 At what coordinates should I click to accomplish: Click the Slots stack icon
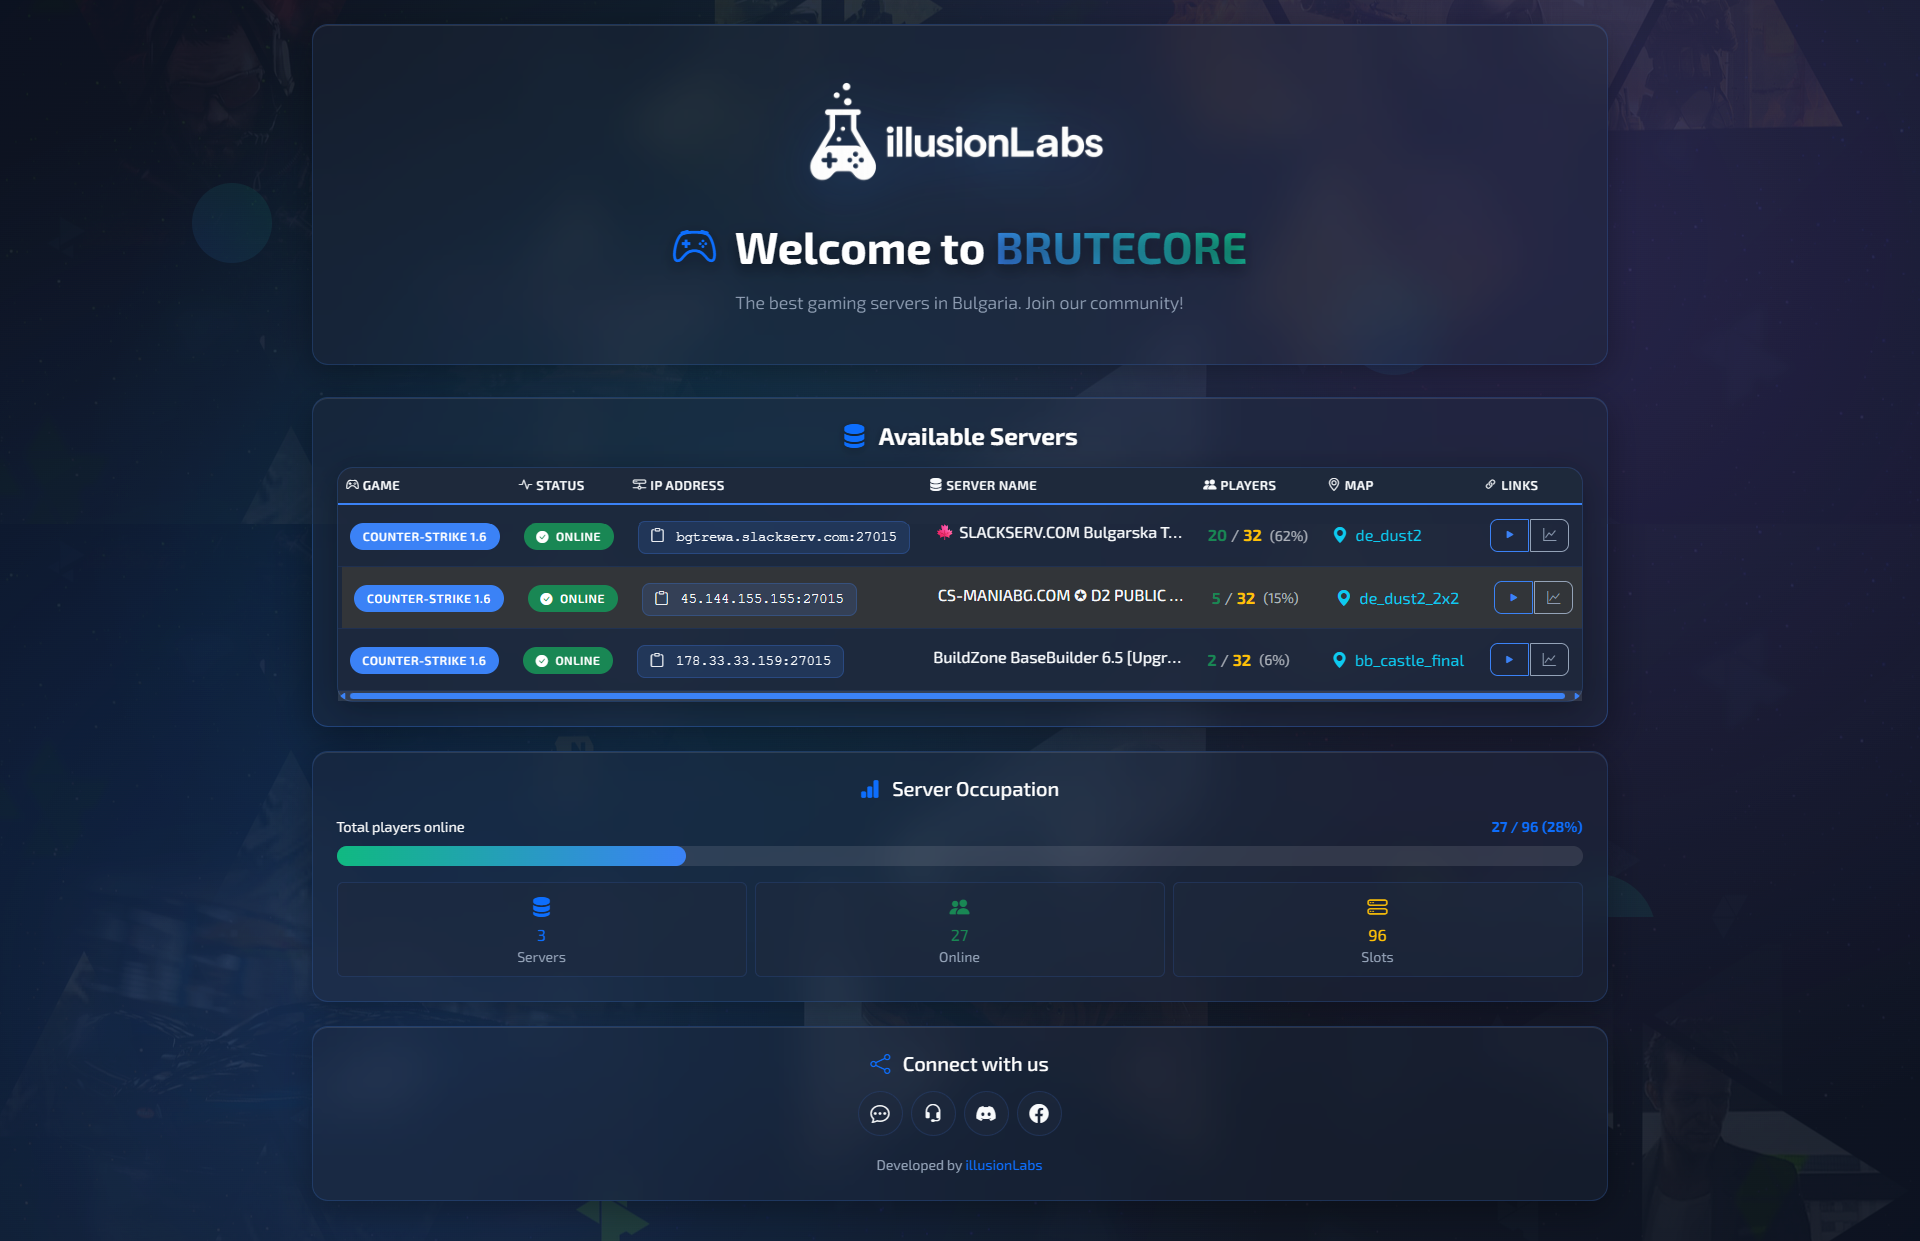pos(1377,907)
